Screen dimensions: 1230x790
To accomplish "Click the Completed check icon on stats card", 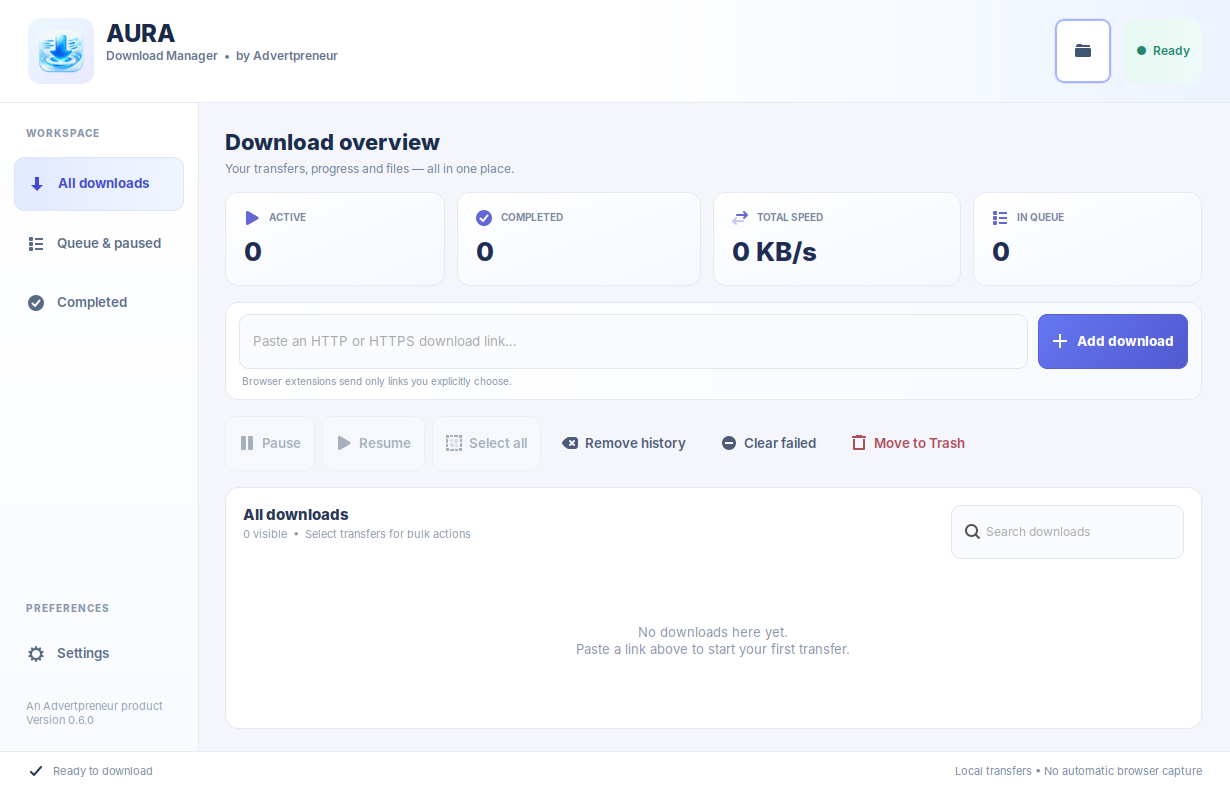I will pyautogui.click(x=484, y=217).
